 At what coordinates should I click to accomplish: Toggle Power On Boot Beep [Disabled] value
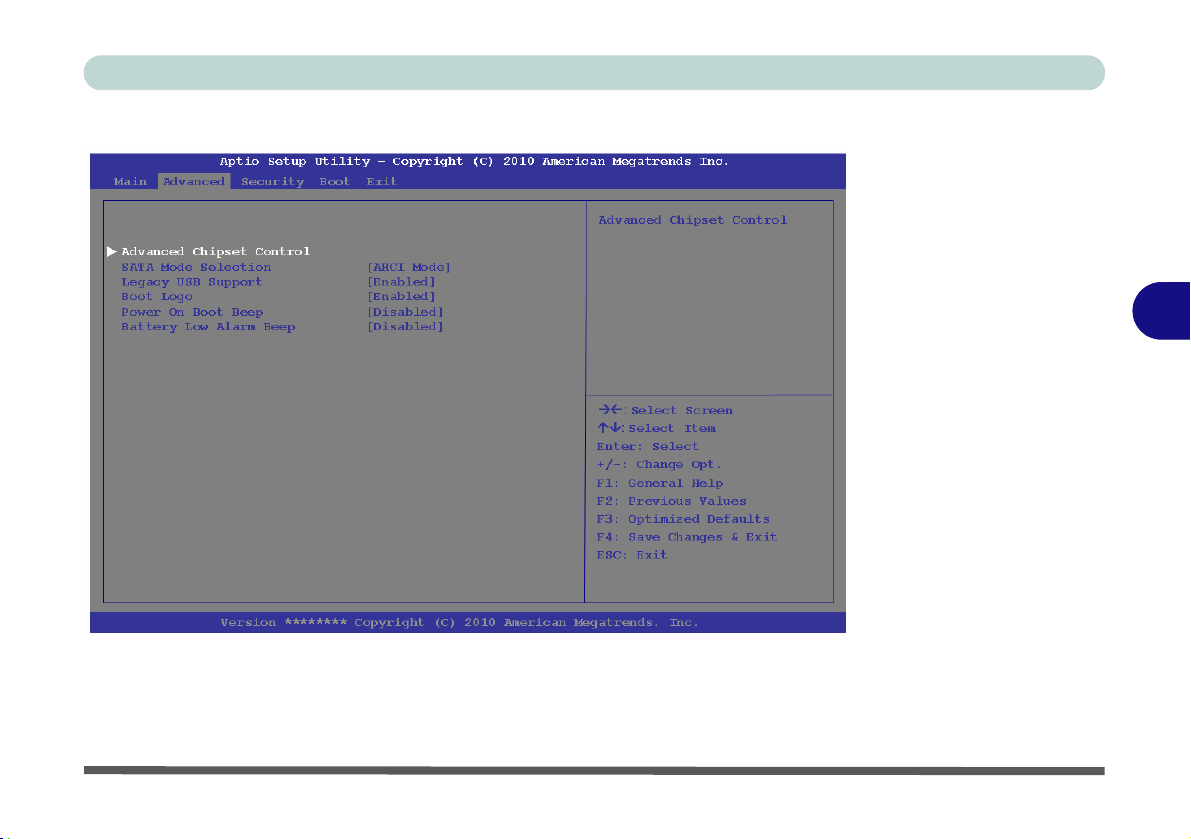(x=405, y=312)
